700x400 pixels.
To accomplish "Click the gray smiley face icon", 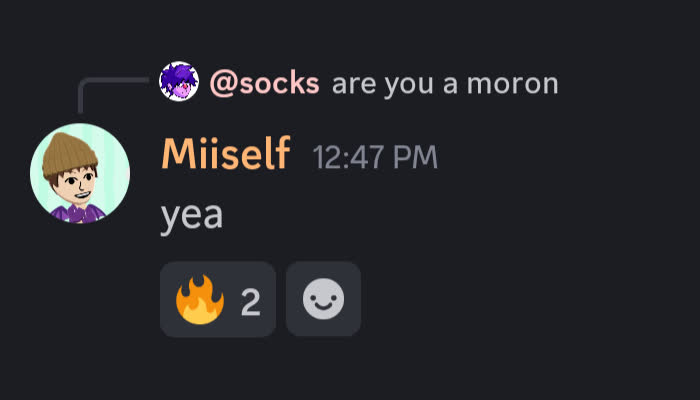I will [x=323, y=299].
